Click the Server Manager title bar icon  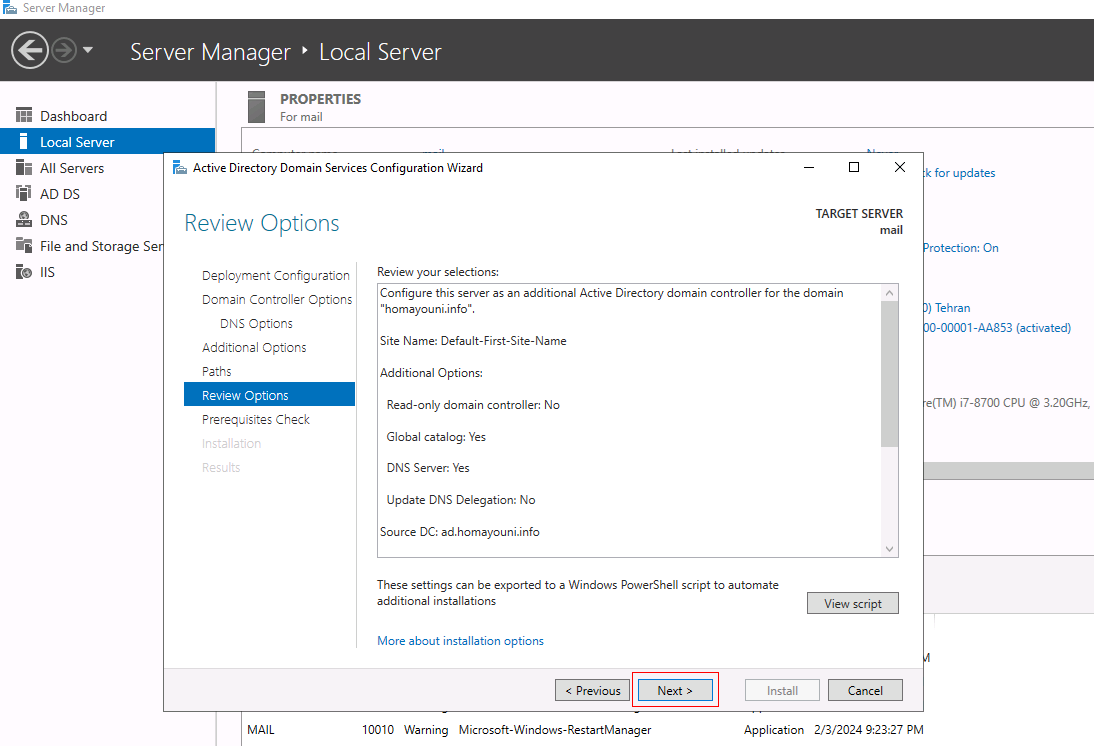click(x=10, y=8)
